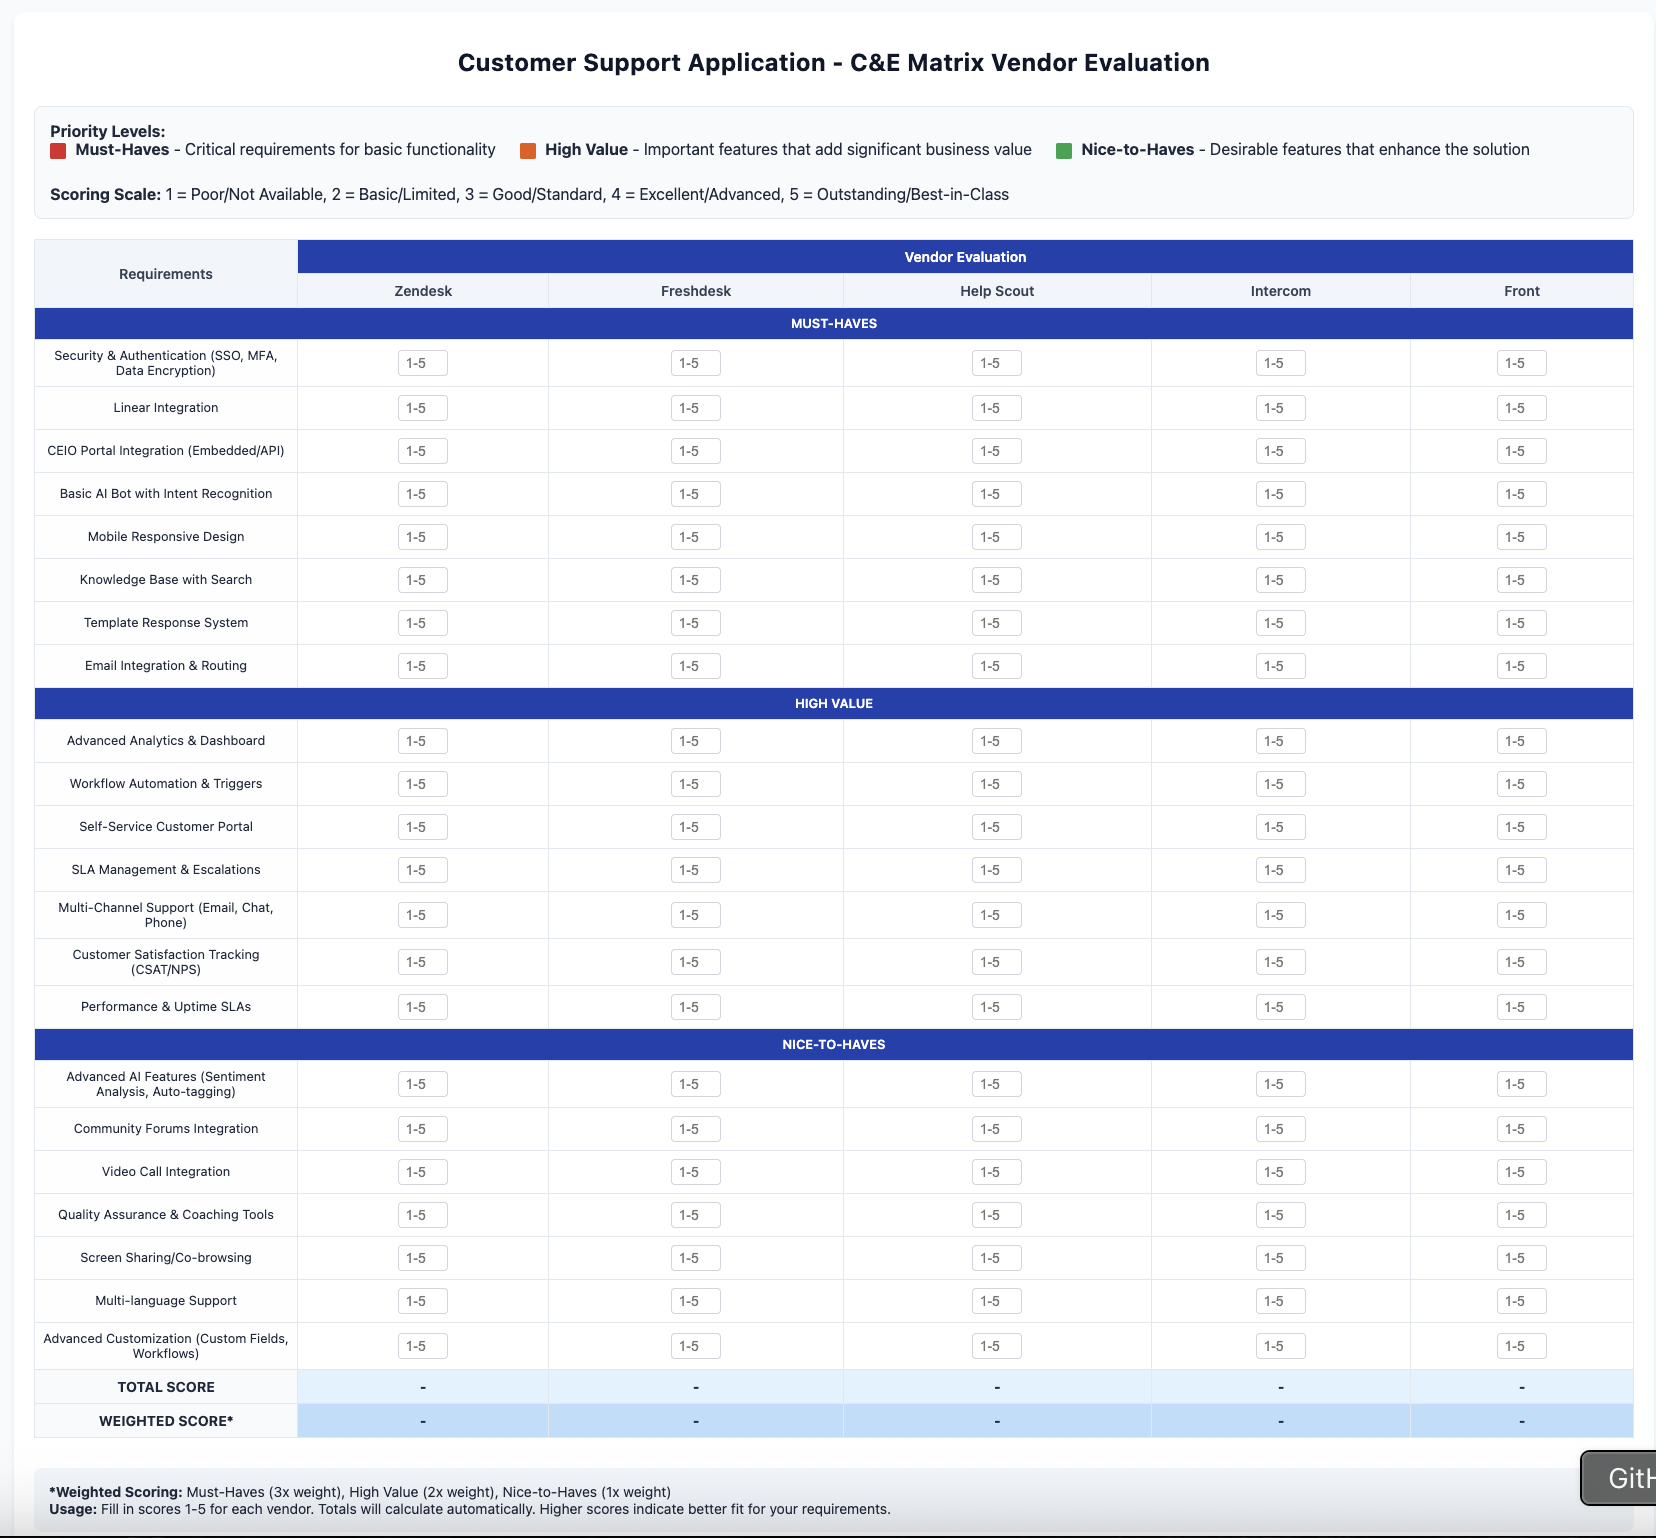Image resolution: width=1656 pixels, height=1538 pixels.
Task: Click the TOTAL SCORE row label
Action: 166,1387
